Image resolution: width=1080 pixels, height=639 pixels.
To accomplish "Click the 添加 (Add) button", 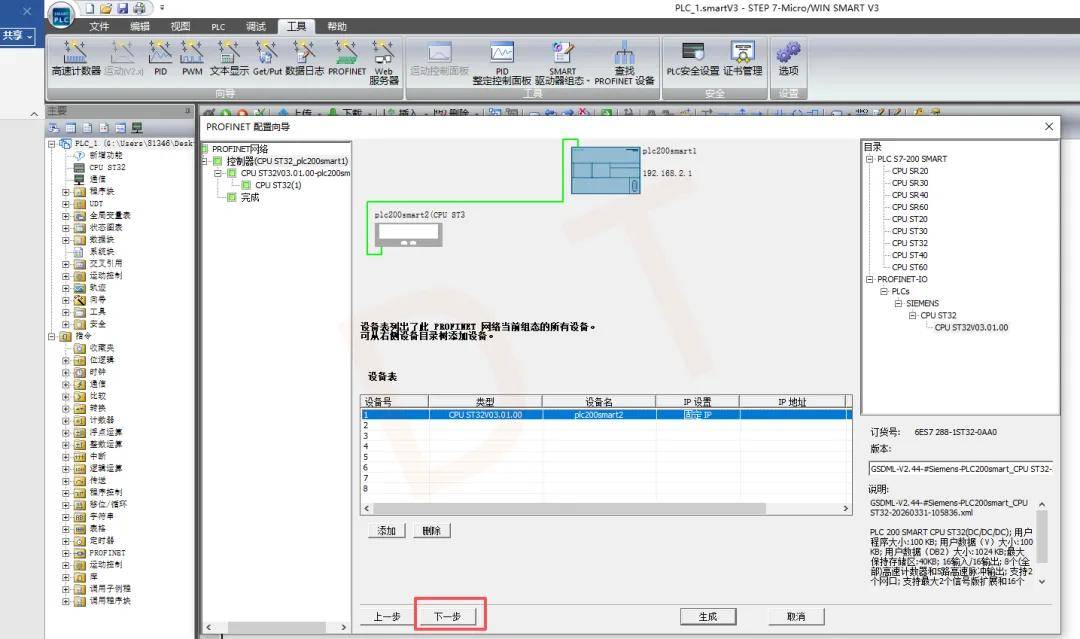I will click(386, 530).
